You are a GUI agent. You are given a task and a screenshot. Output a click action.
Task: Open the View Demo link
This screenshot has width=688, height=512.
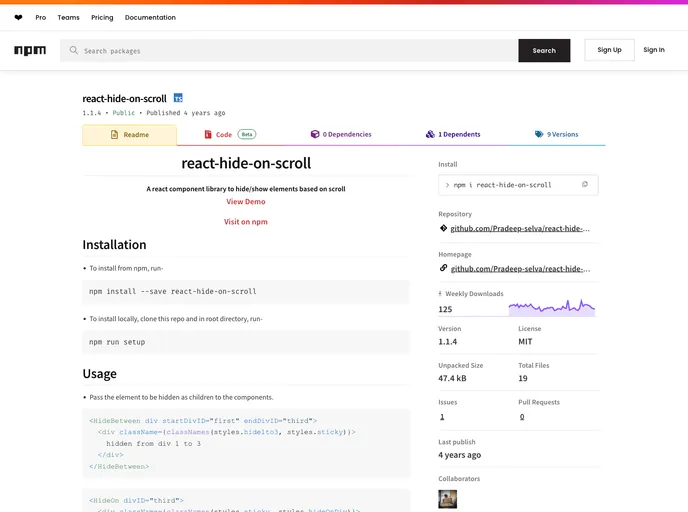pos(246,202)
